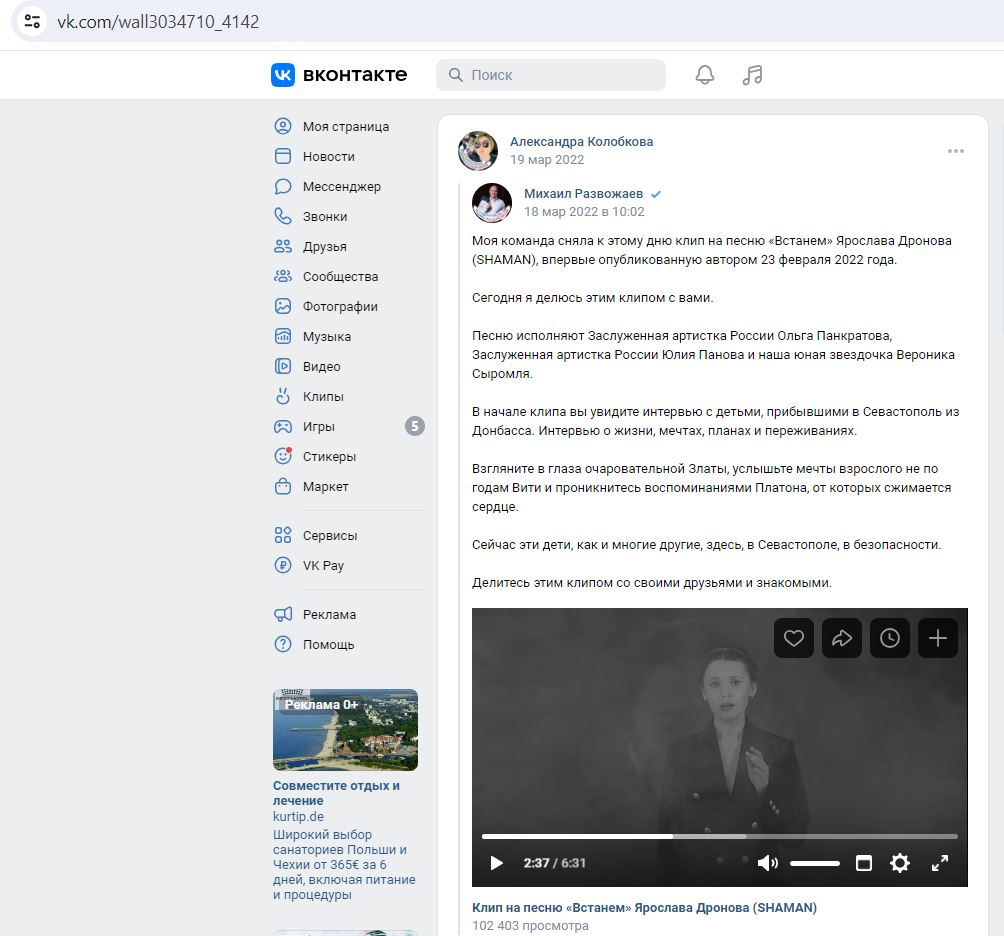1004x936 pixels.
Task: Select Друзья menu label
Action: tap(325, 246)
